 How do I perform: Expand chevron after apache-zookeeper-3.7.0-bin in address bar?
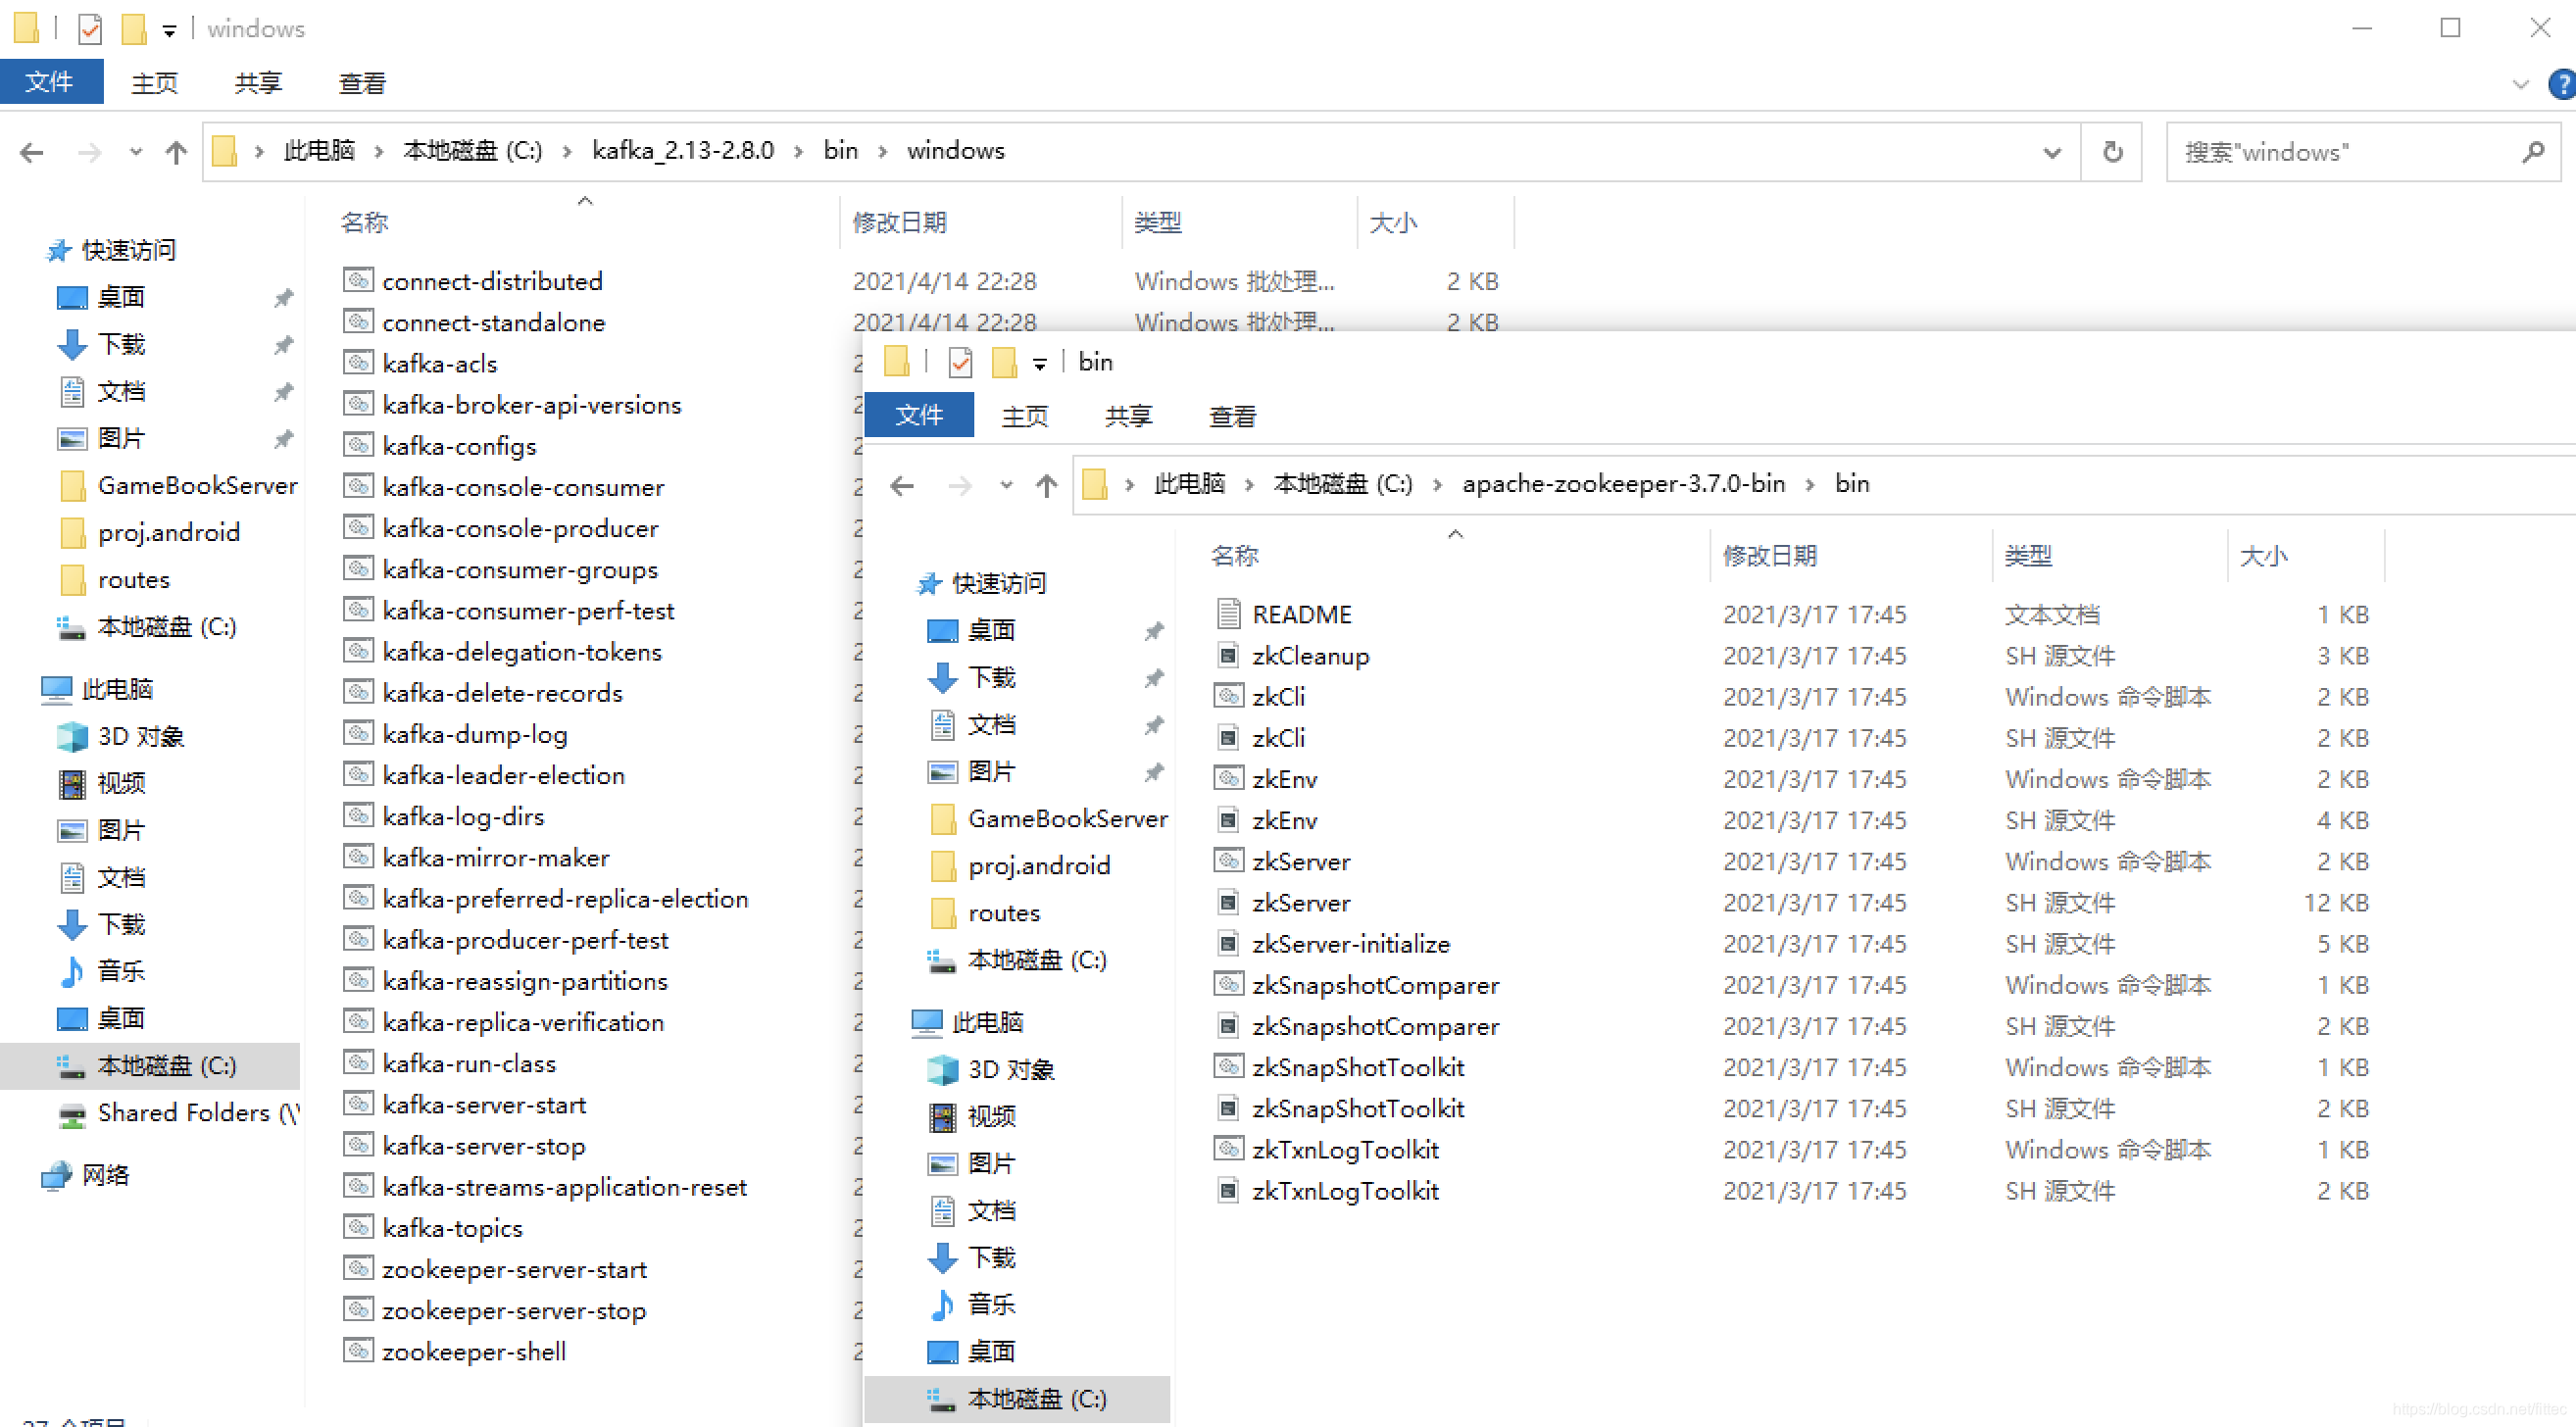pos(1809,484)
